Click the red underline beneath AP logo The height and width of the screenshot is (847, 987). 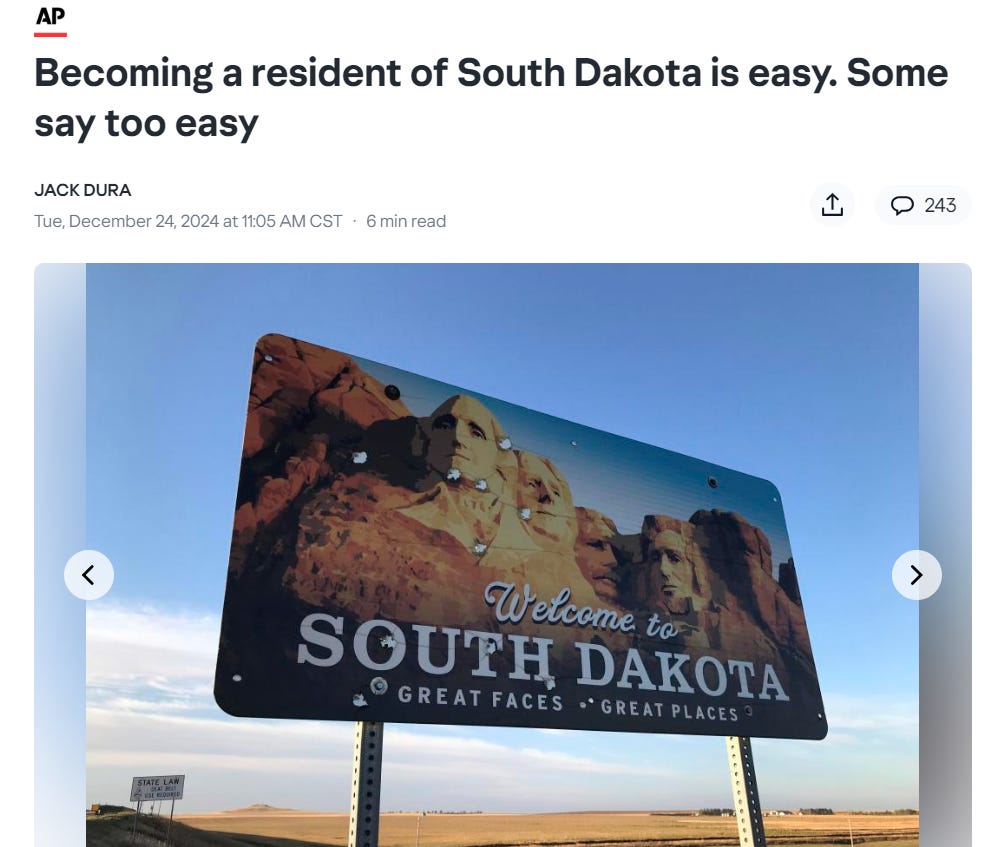coord(50,35)
